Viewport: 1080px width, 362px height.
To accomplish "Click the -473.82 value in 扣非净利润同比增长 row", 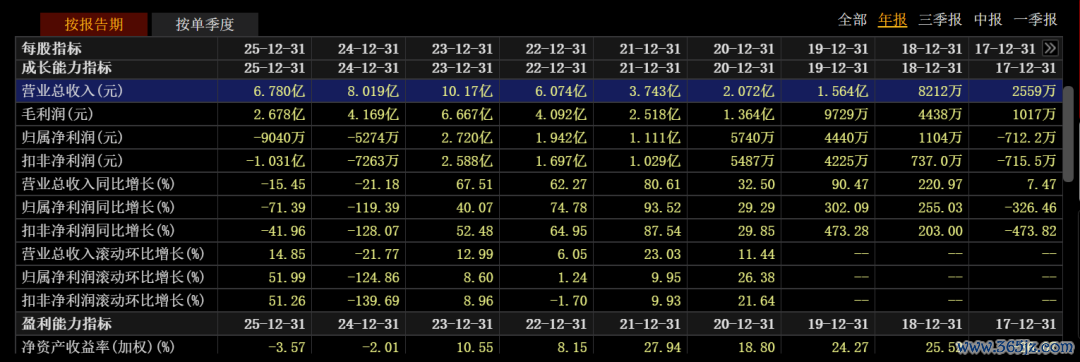I will (1031, 231).
